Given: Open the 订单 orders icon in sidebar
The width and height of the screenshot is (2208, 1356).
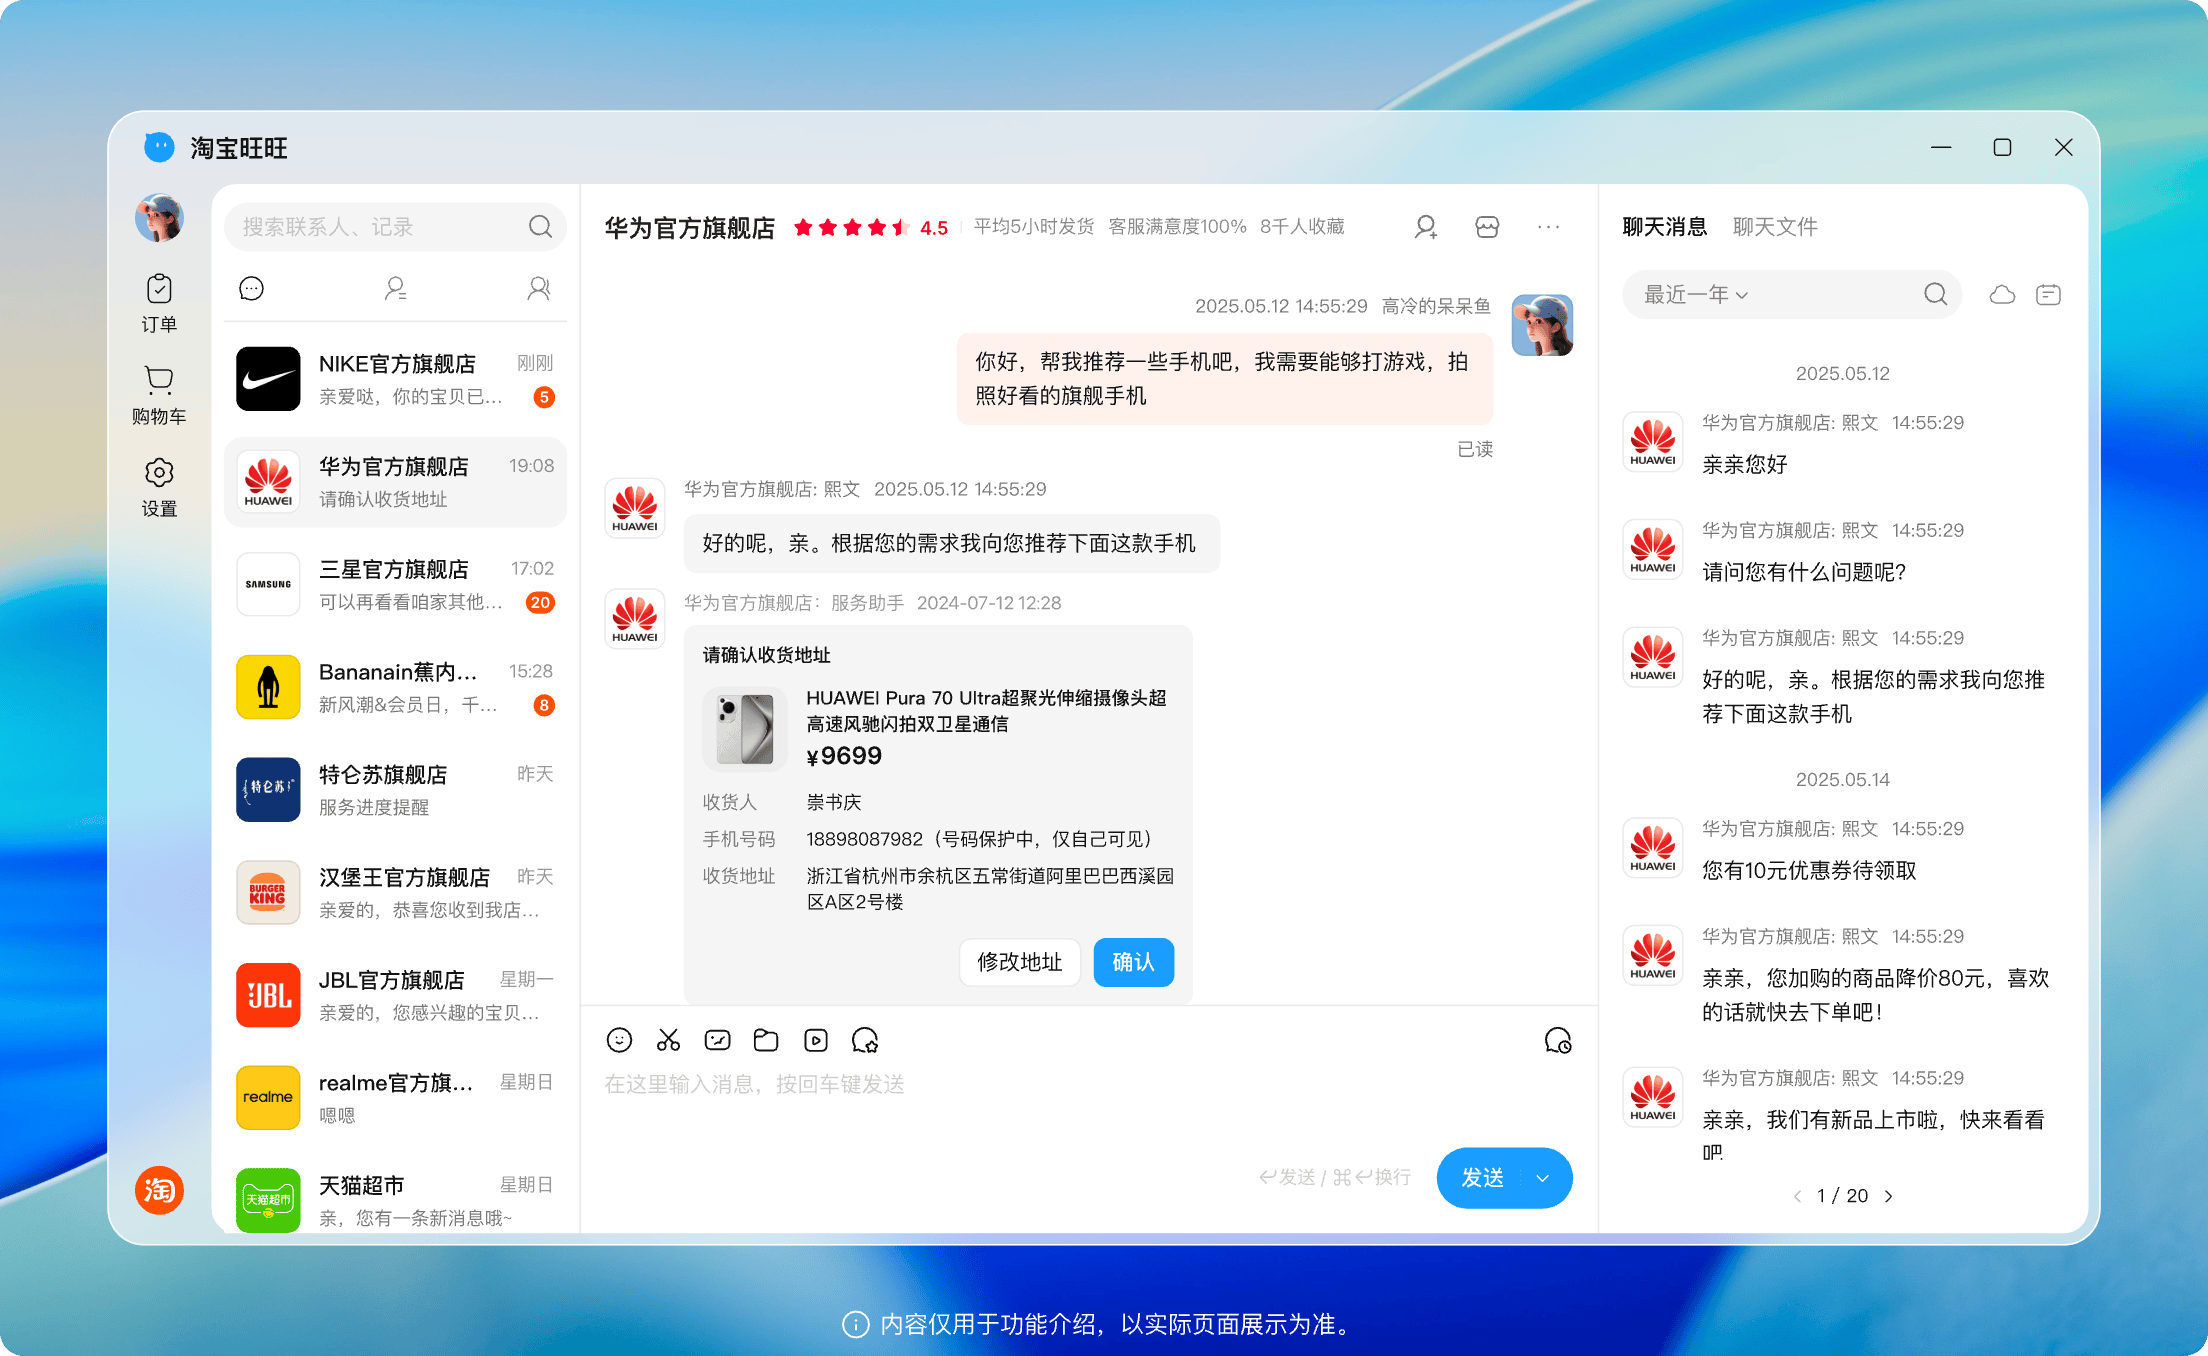Looking at the screenshot, I should tap(159, 303).
